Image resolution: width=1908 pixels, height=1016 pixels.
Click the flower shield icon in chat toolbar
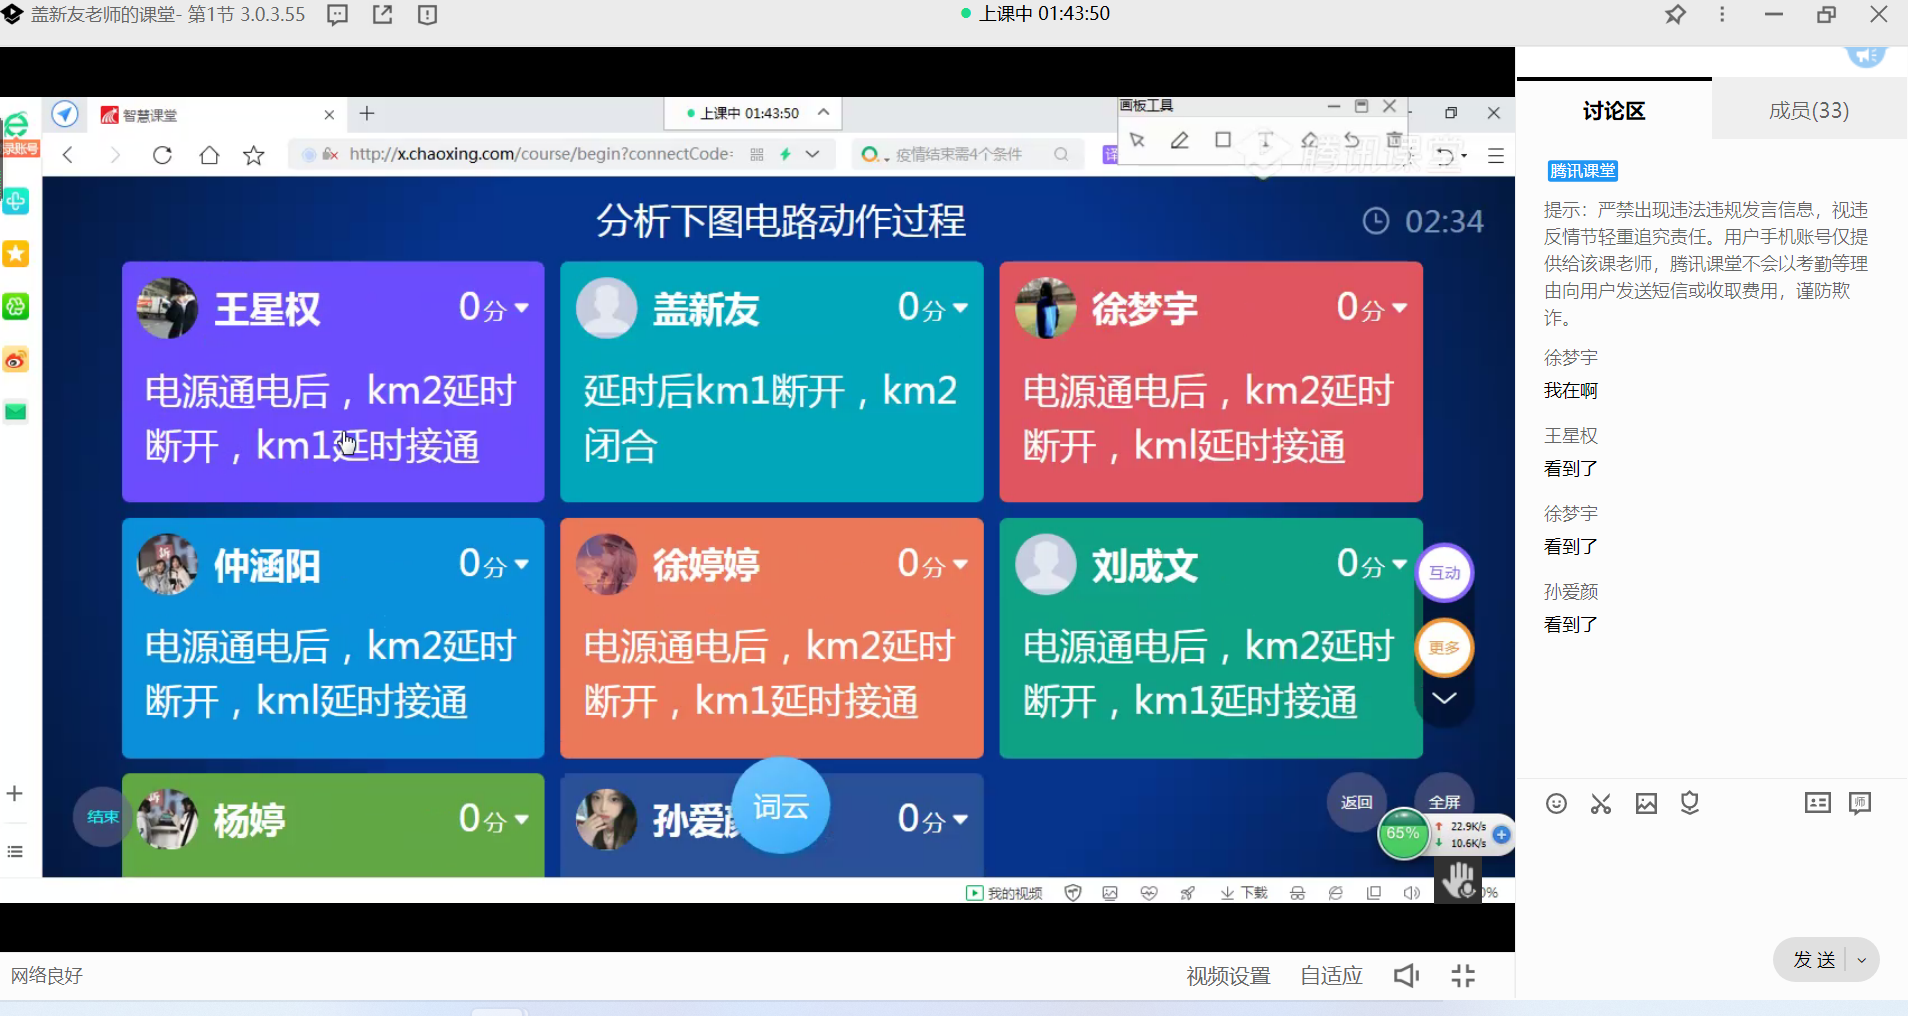click(x=1690, y=803)
